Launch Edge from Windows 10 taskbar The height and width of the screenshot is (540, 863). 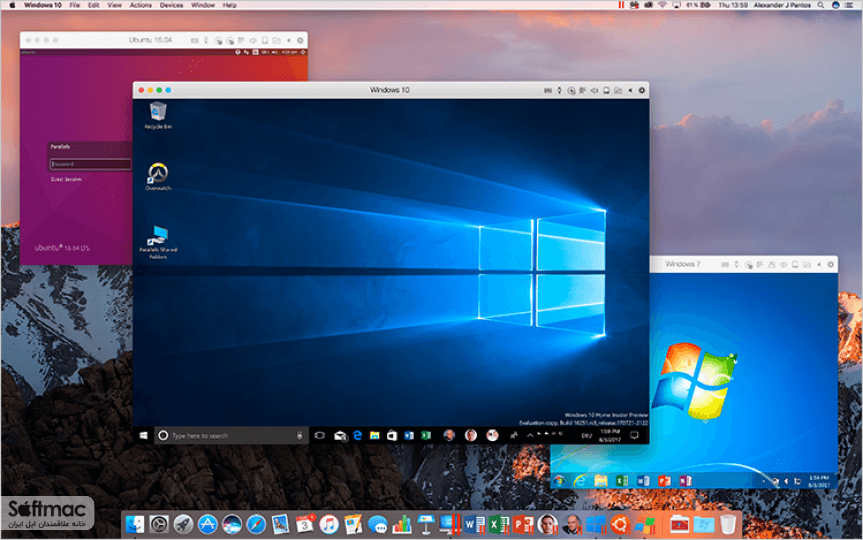click(x=357, y=435)
